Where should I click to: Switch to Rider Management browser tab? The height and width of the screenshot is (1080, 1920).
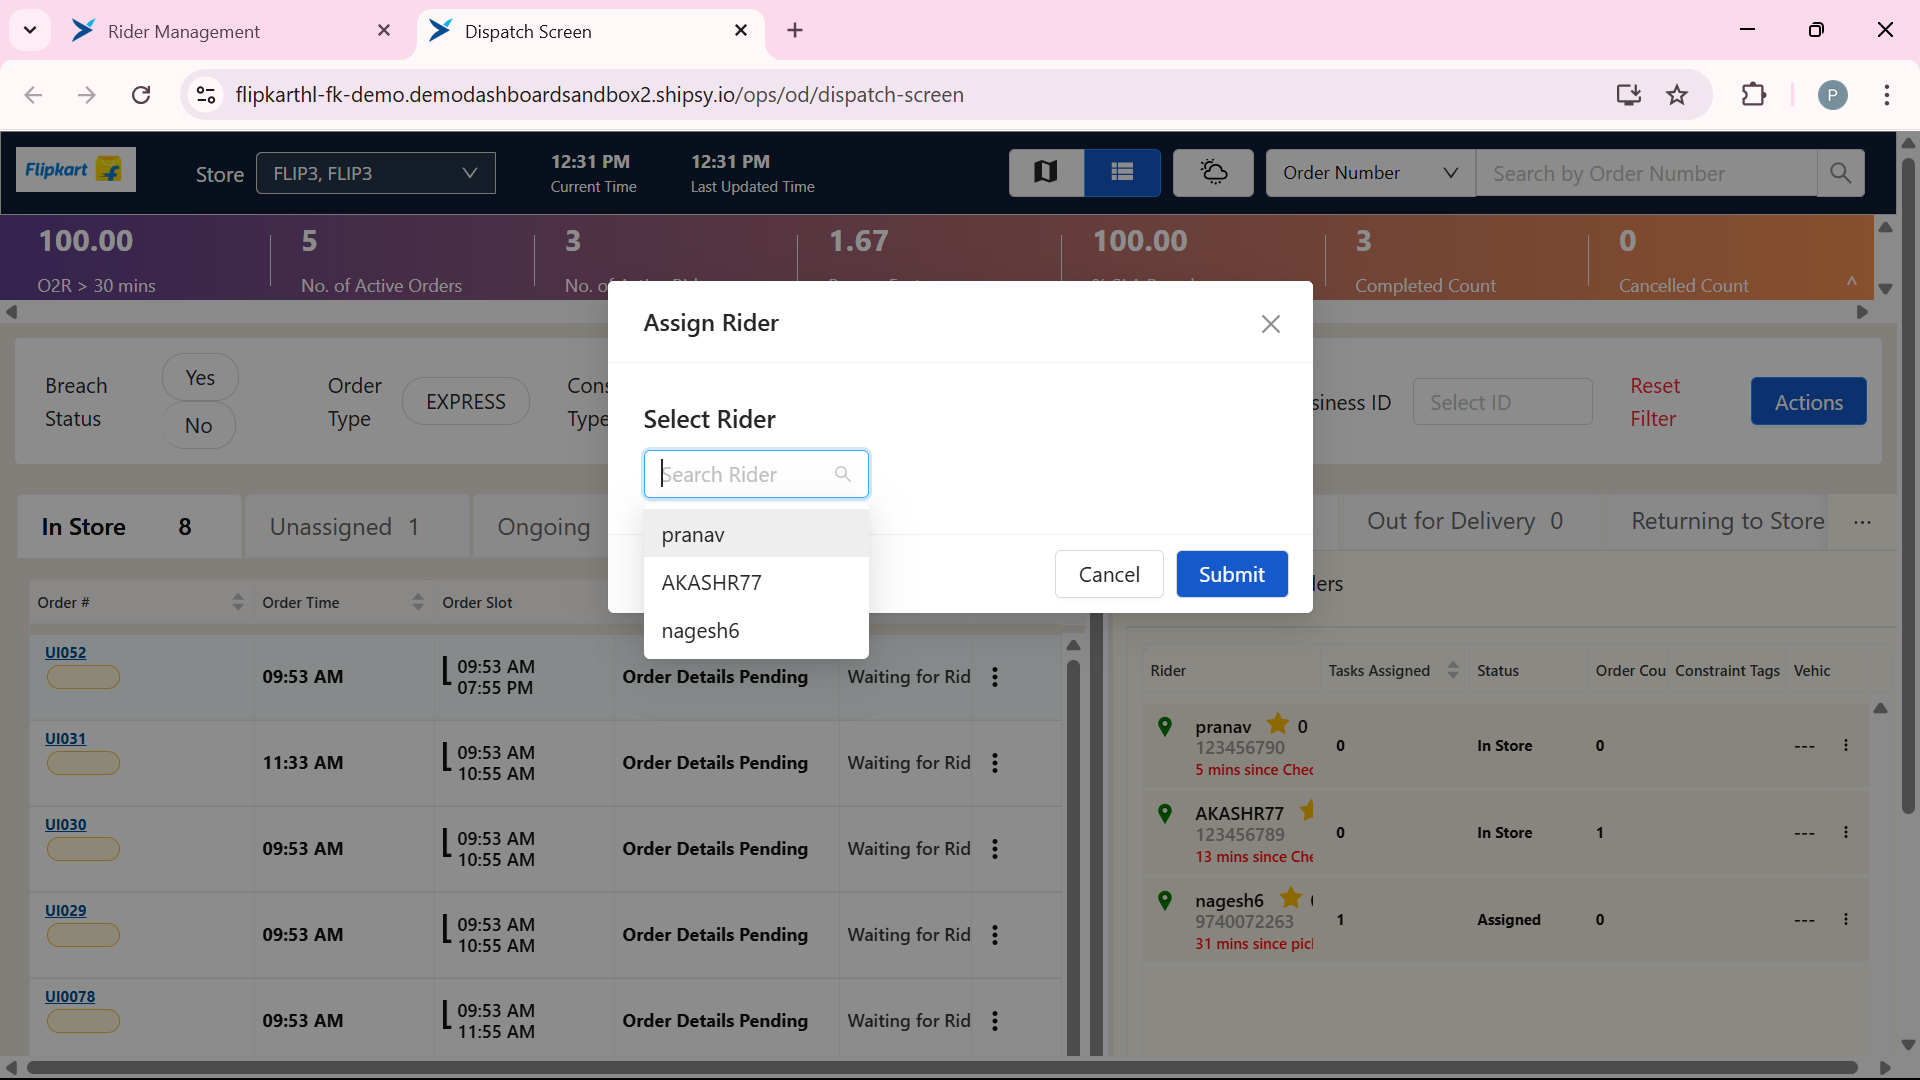click(x=232, y=31)
